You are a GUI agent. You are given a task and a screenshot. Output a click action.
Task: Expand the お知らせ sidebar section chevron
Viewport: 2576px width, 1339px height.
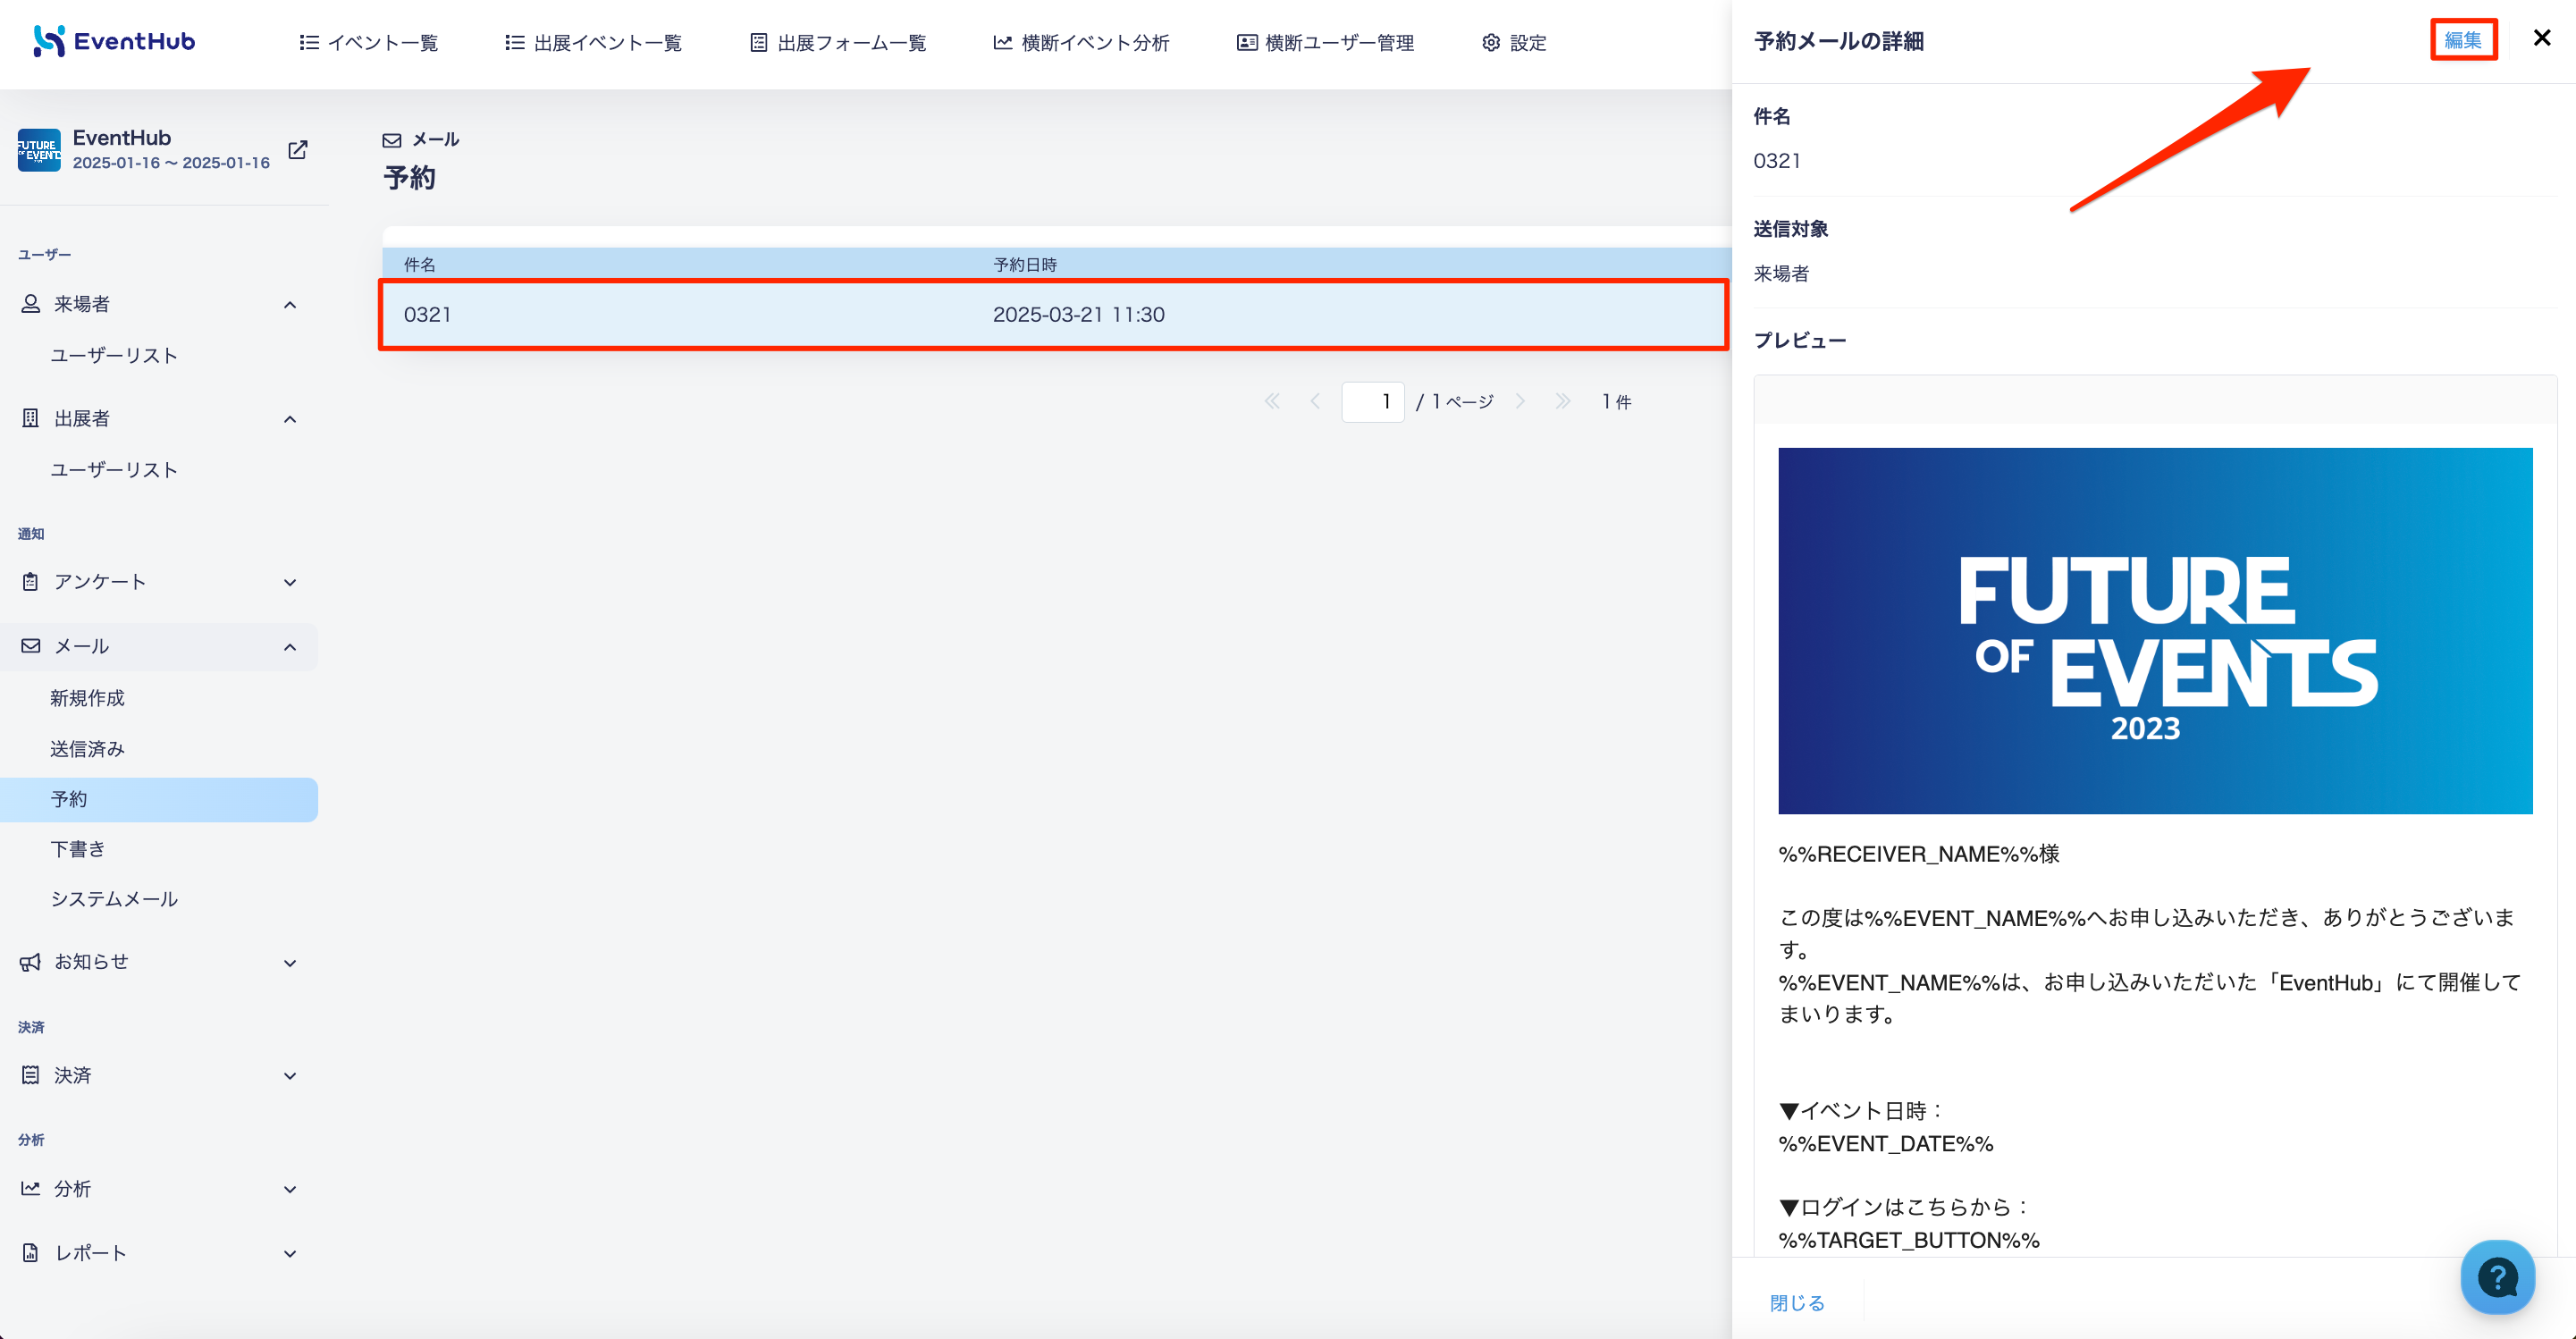click(290, 963)
